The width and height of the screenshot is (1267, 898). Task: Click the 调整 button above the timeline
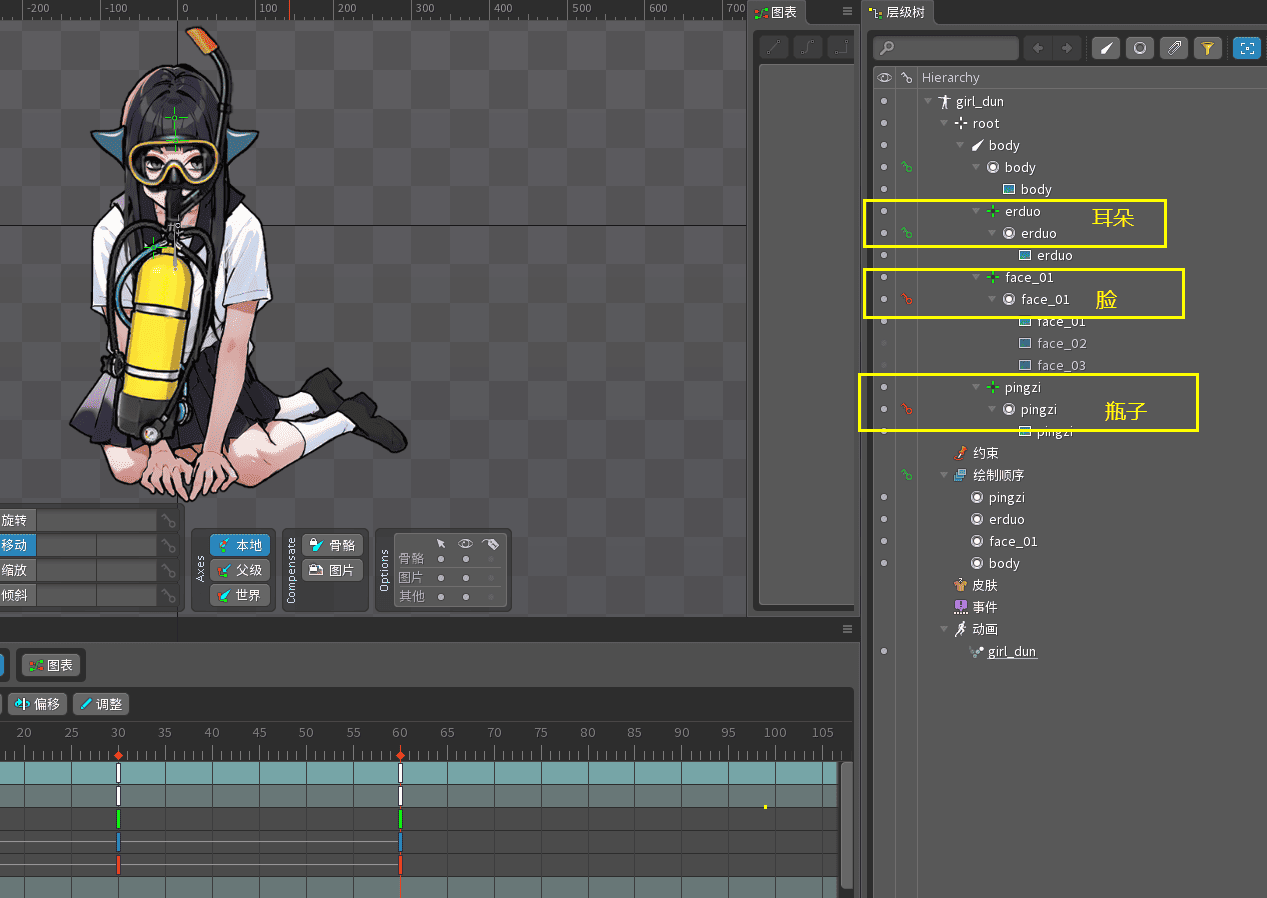point(100,704)
